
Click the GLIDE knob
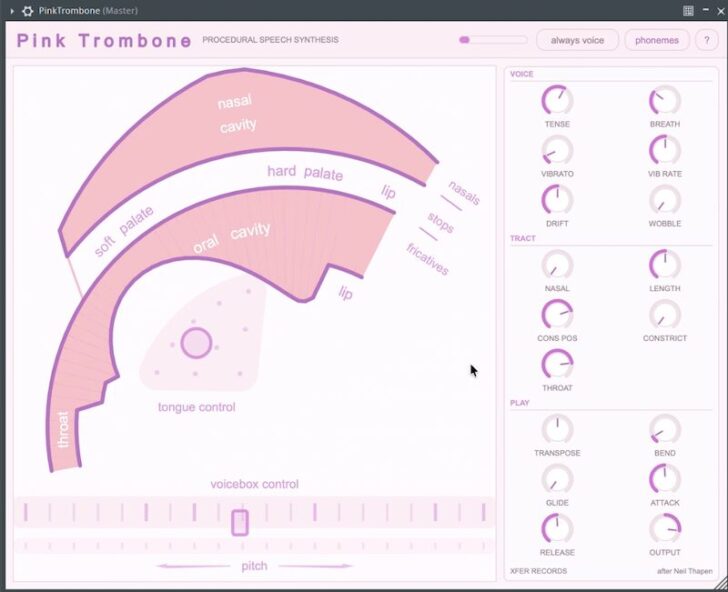tap(557, 479)
